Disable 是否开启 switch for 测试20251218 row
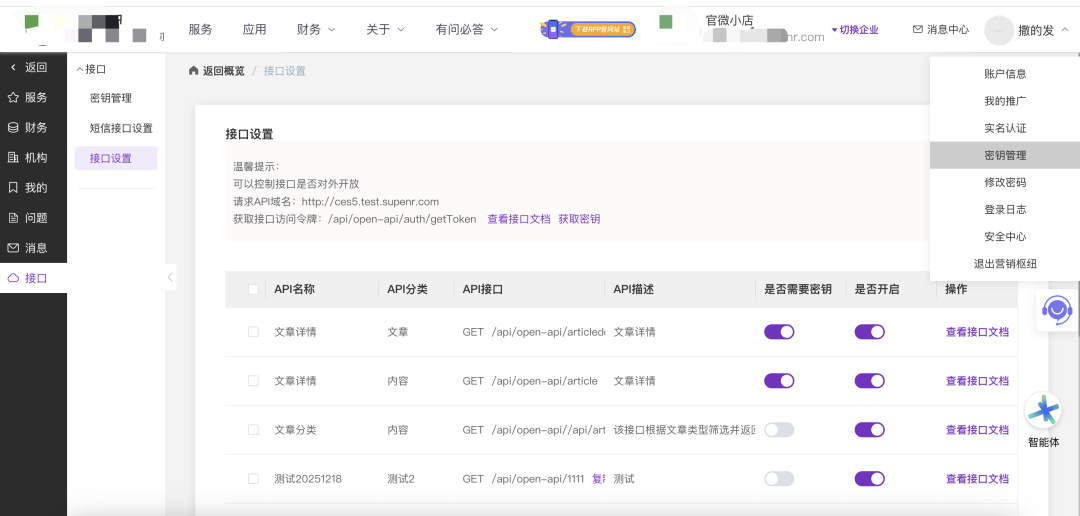This screenshot has width=1080, height=516. (x=869, y=479)
